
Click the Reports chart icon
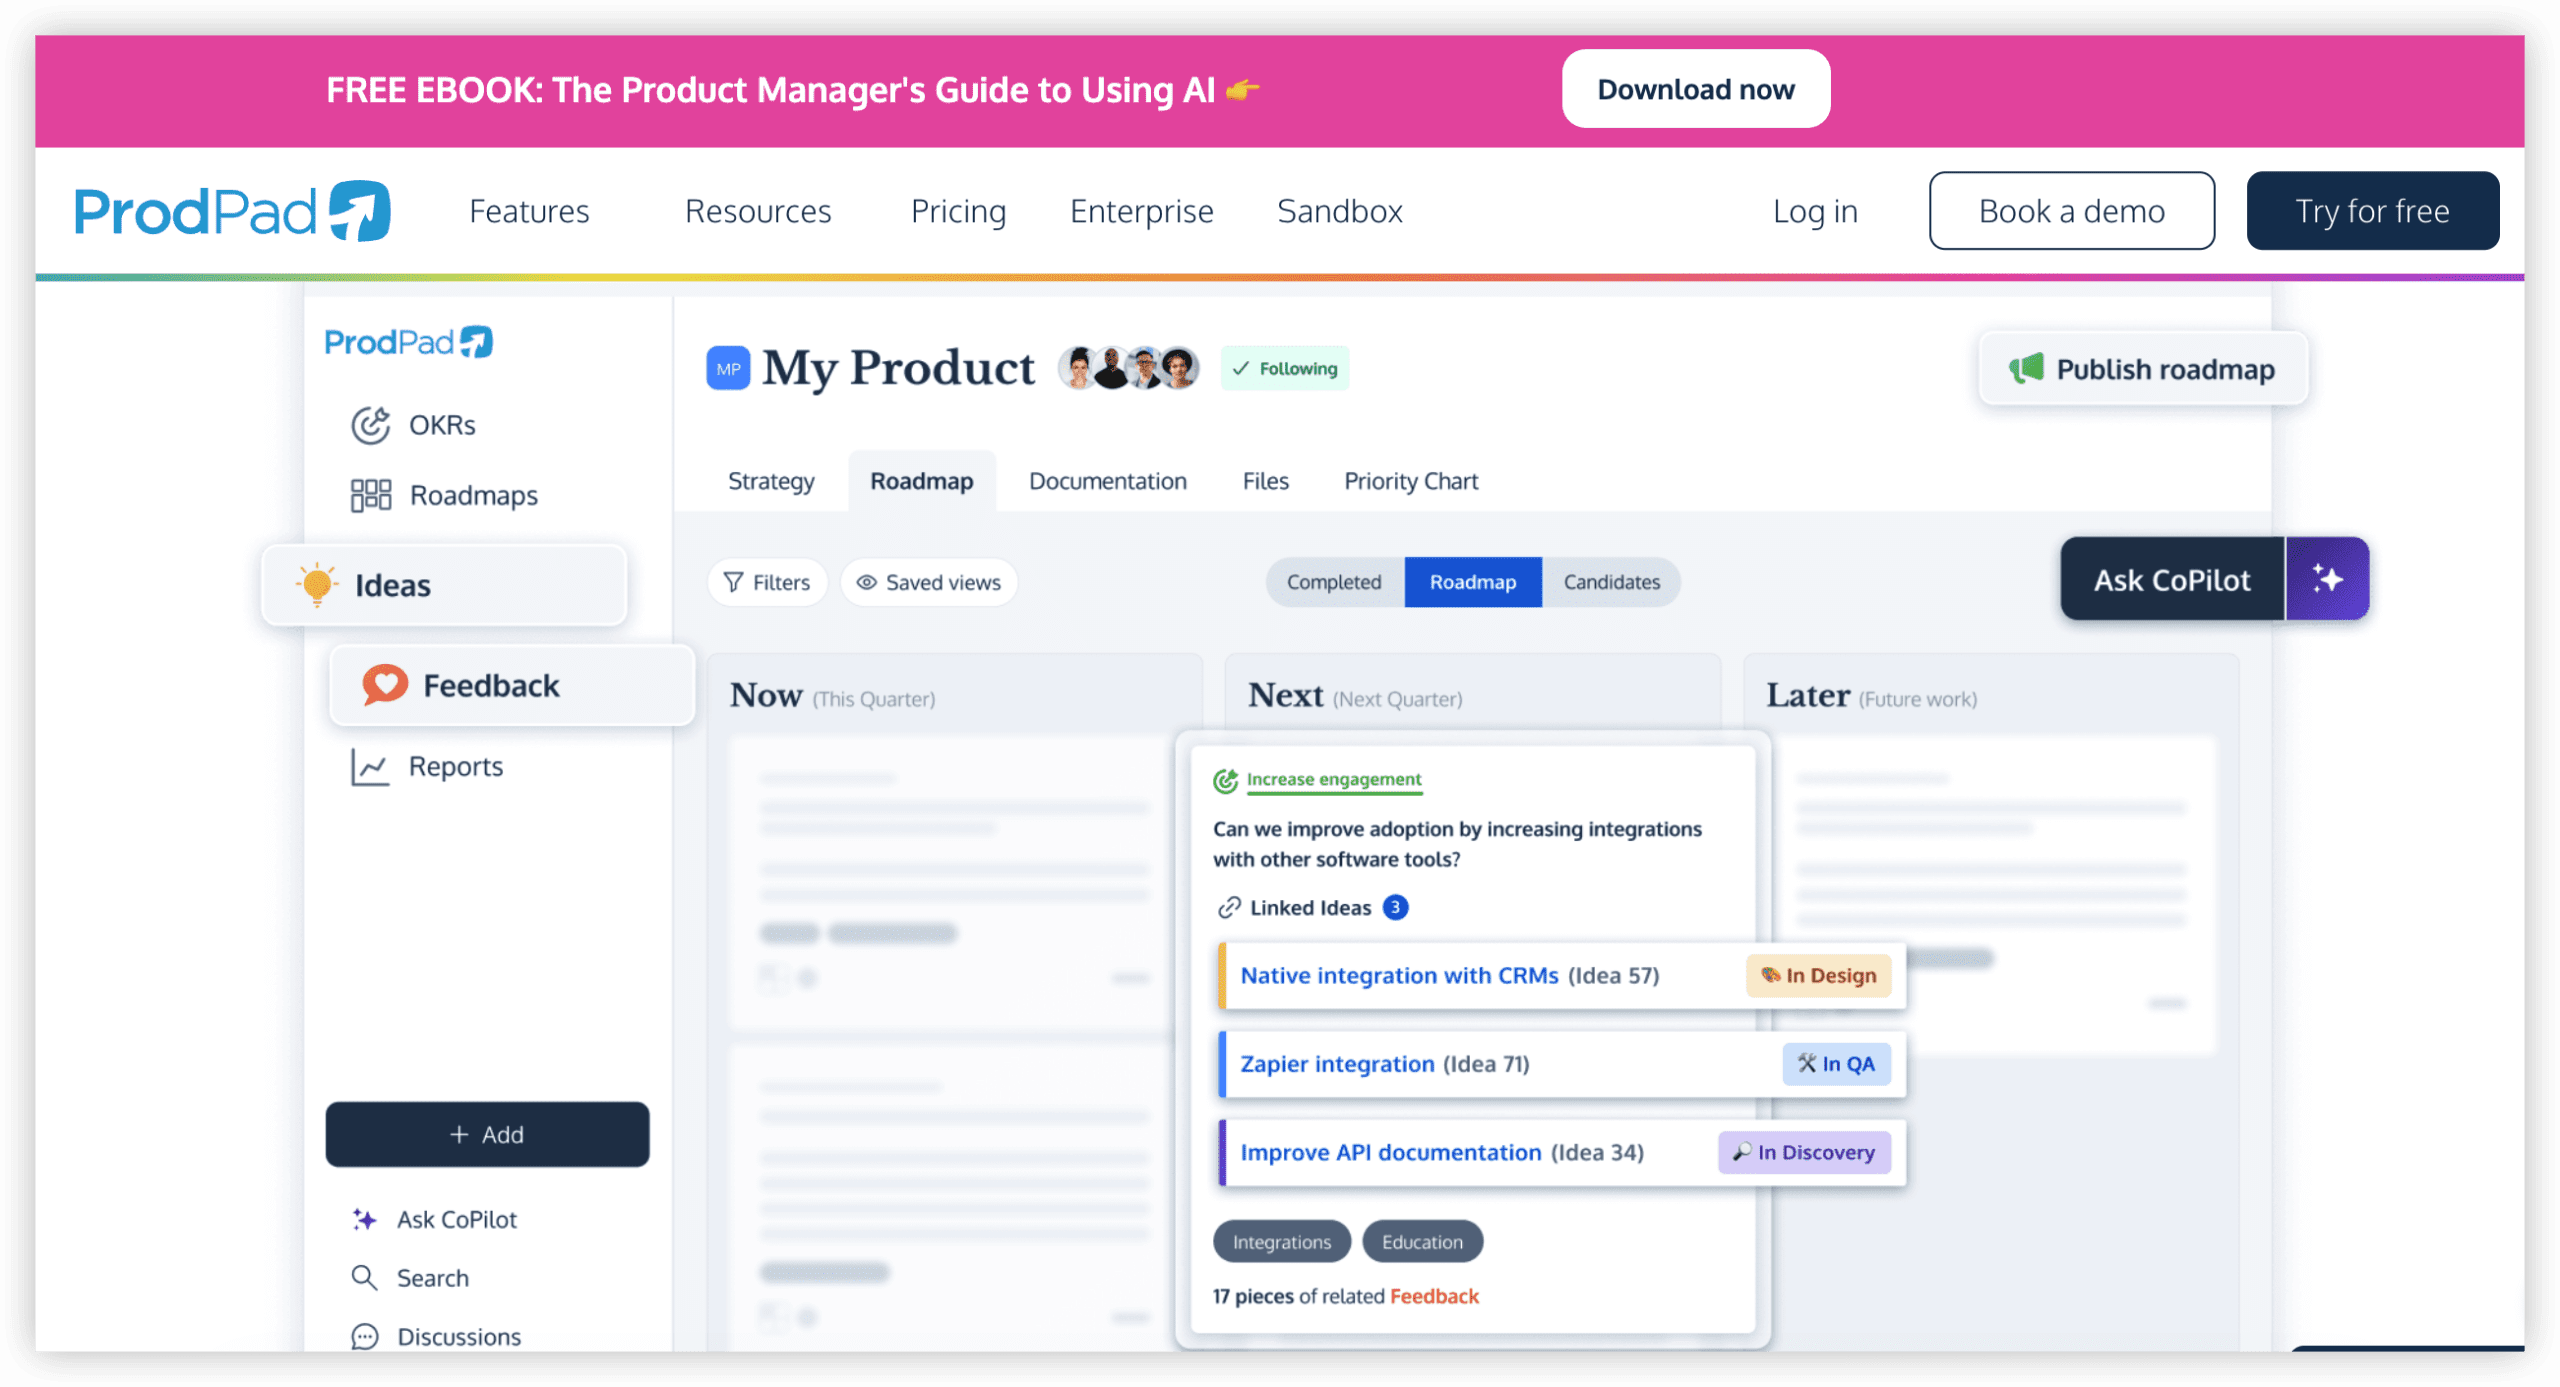click(x=370, y=767)
